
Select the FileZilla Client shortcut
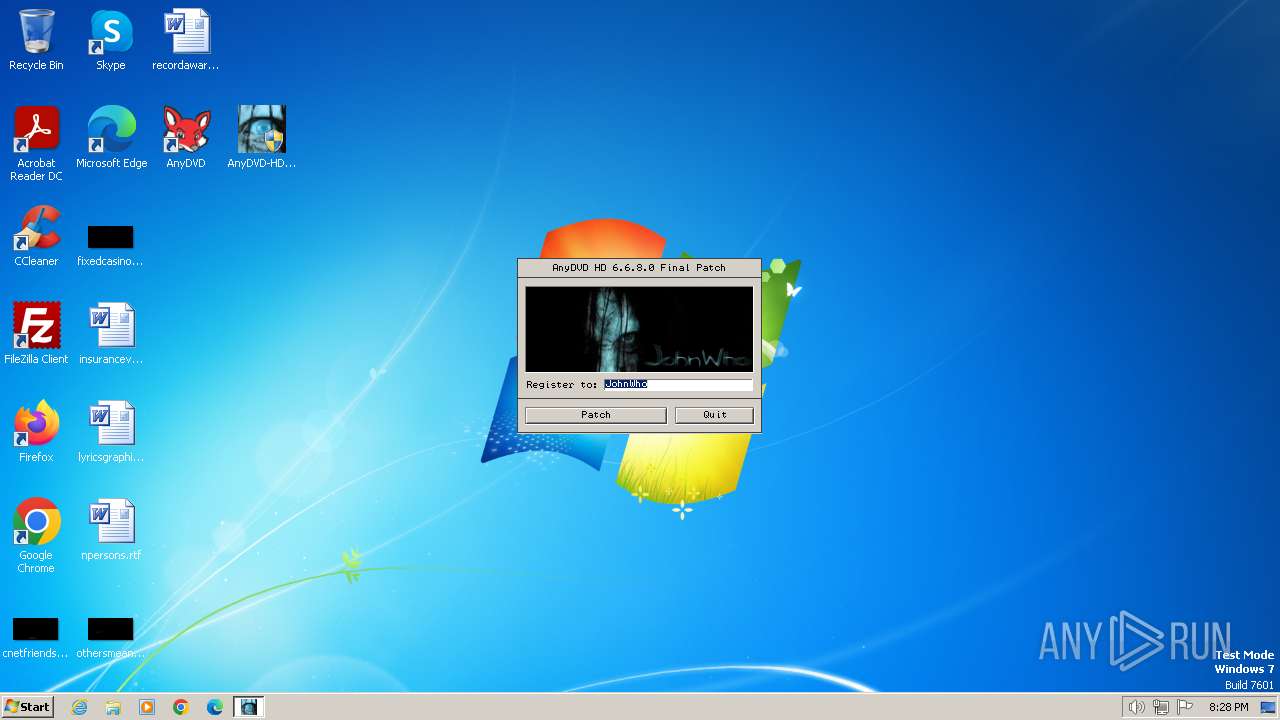pyautogui.click(x=36, y=334)
